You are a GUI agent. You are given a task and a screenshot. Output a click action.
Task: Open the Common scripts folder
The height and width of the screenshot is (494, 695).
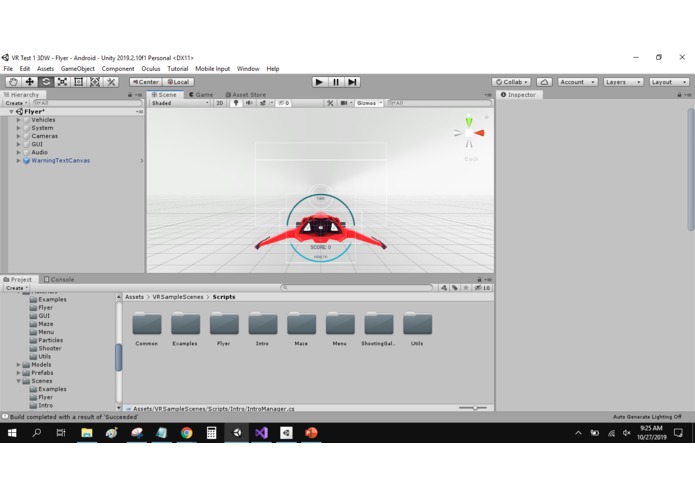click(x=147, y=329)
